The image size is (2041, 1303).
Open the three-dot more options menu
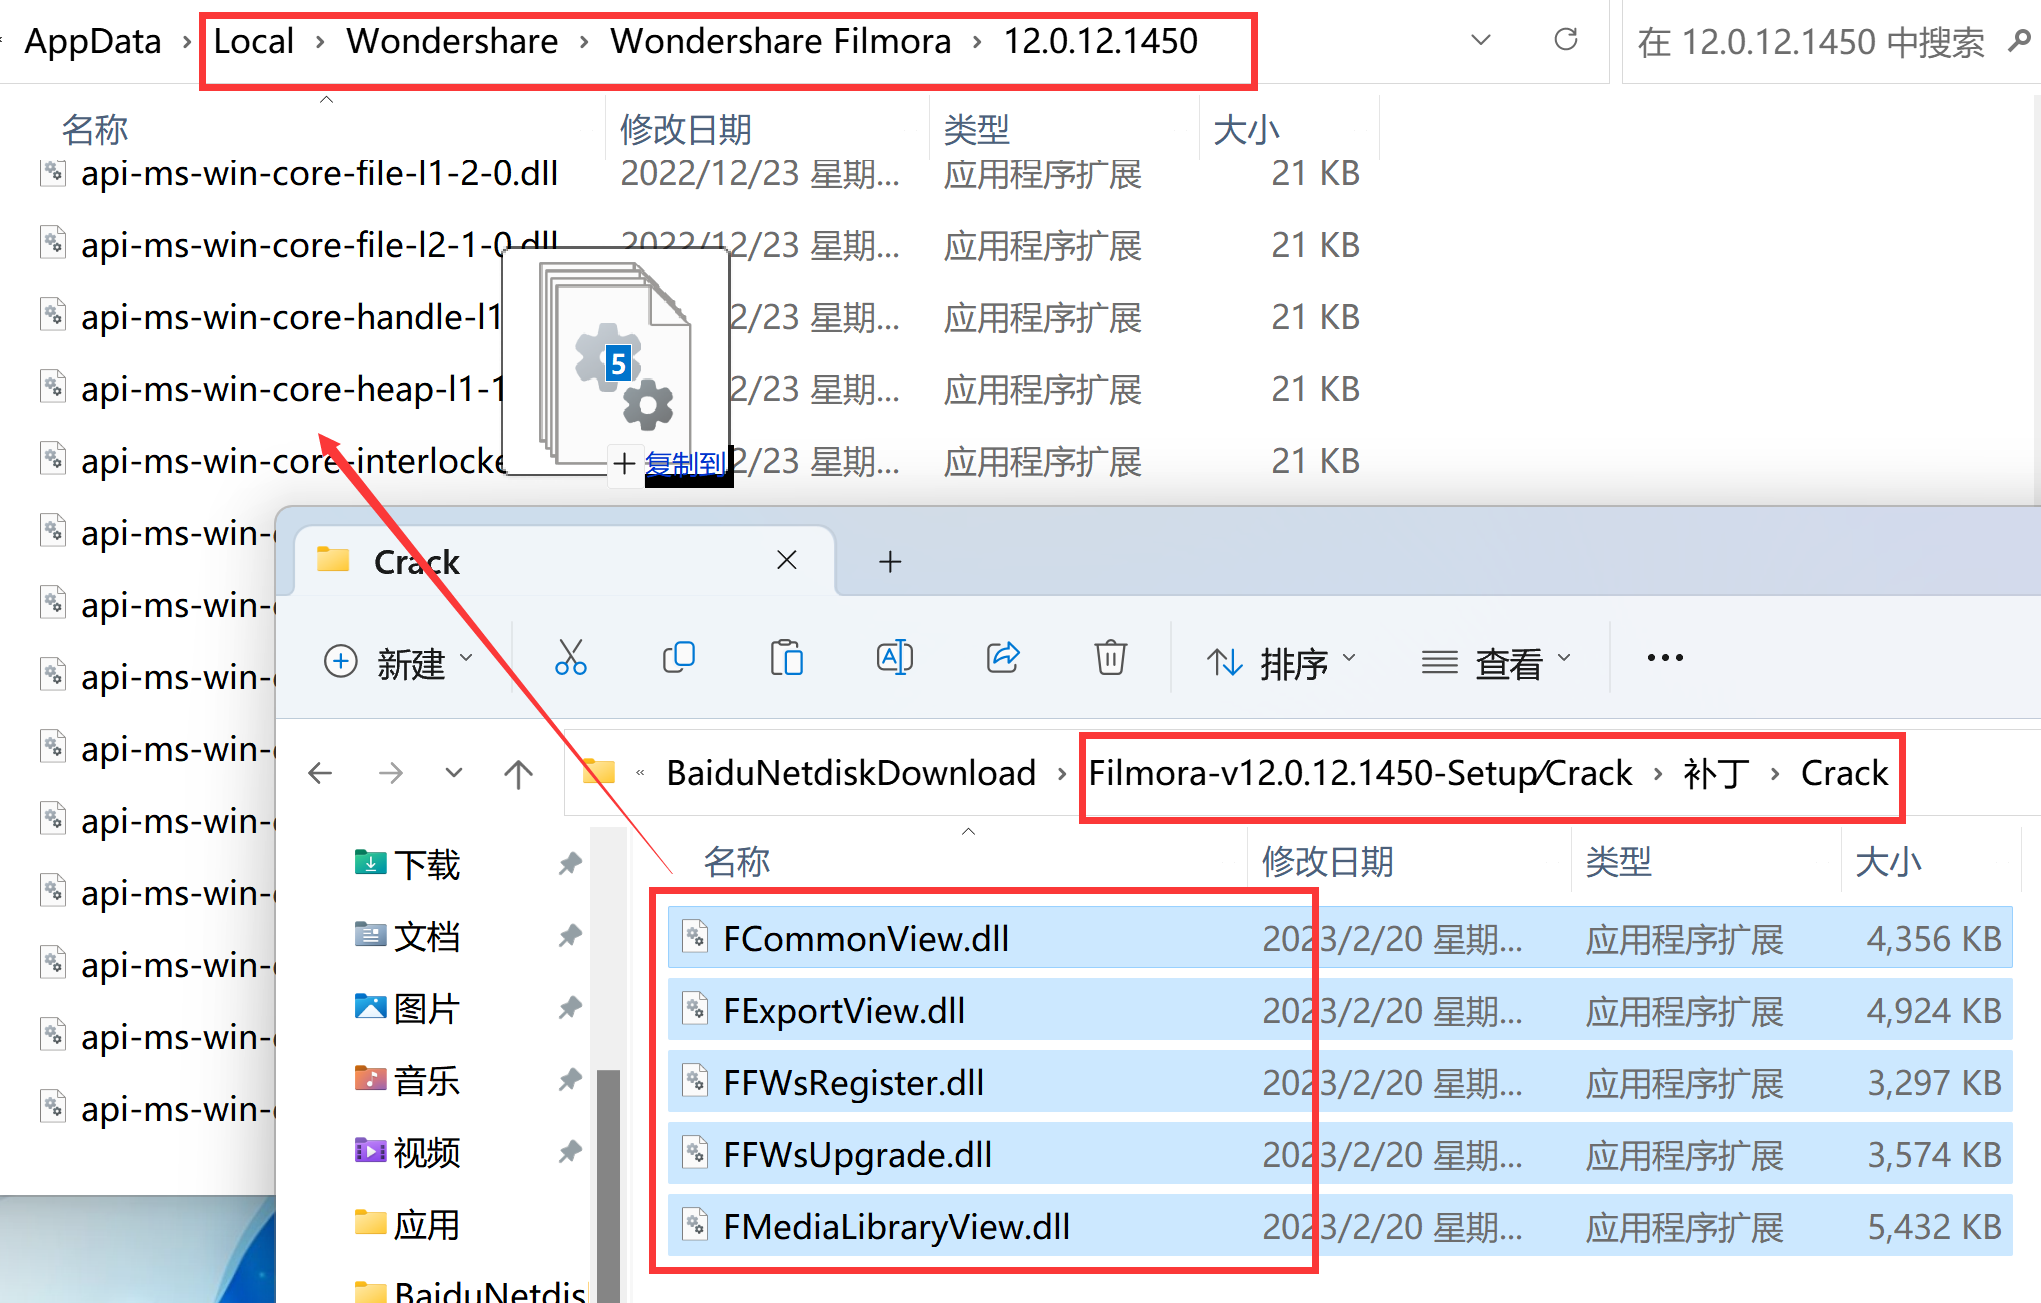(x=1665, y=658)
